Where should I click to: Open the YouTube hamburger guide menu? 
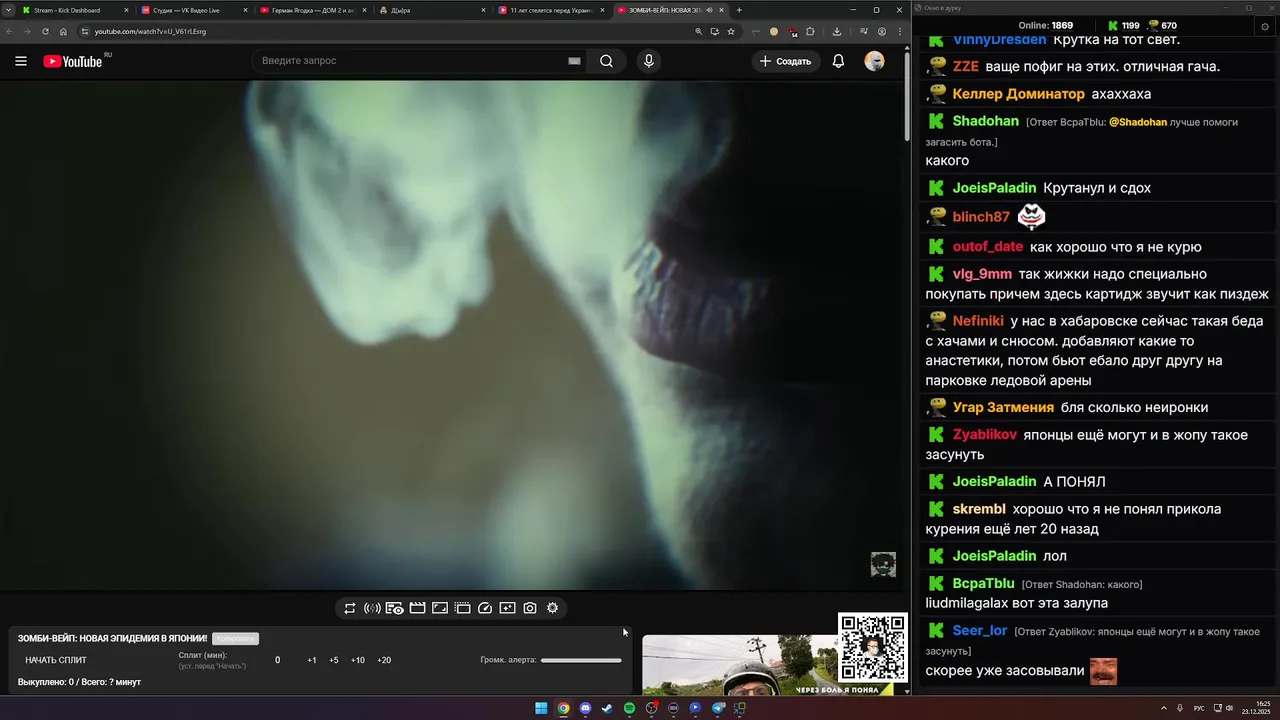tap(21, 61)
